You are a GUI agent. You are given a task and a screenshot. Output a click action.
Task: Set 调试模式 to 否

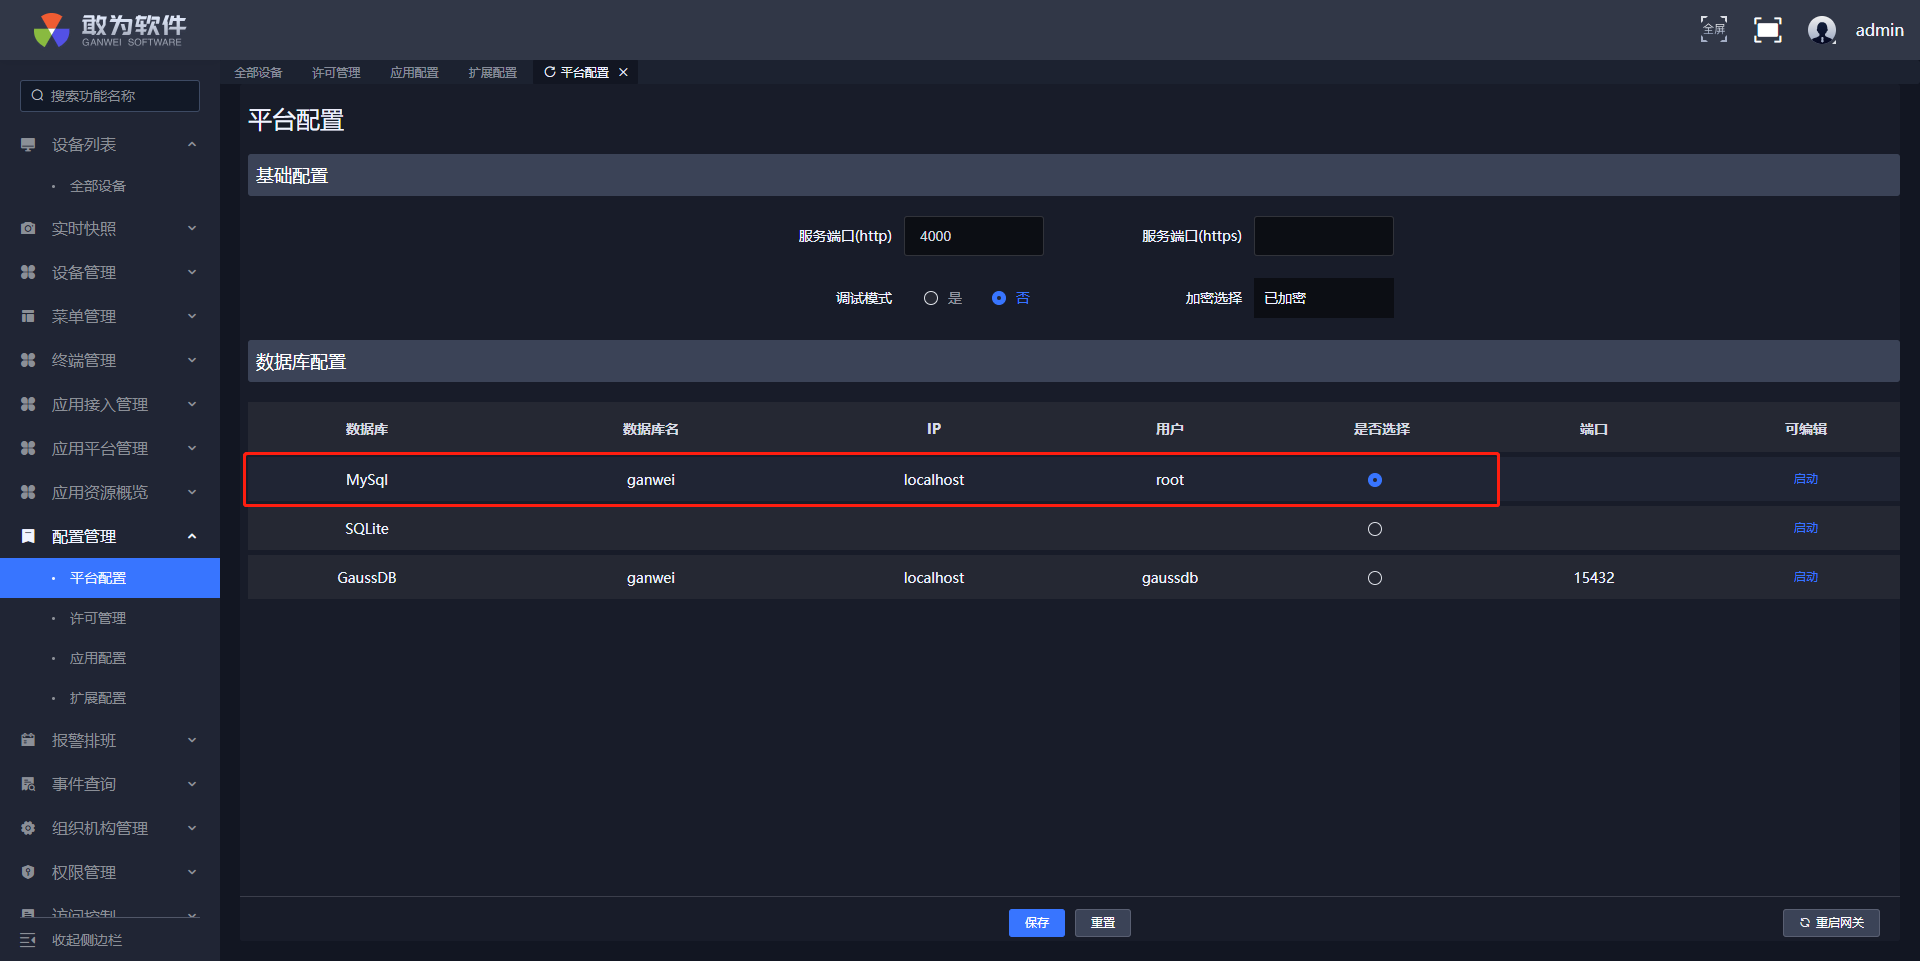999,298
